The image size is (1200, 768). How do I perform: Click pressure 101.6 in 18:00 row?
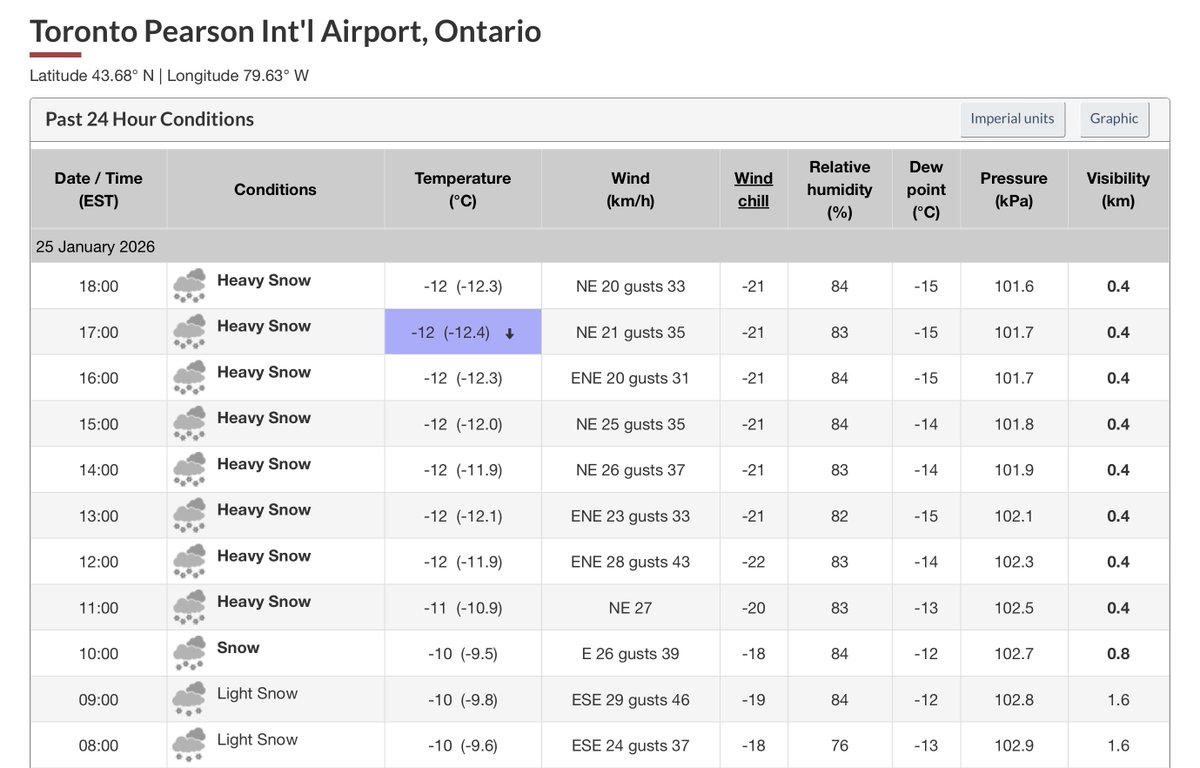(1014, 286)
